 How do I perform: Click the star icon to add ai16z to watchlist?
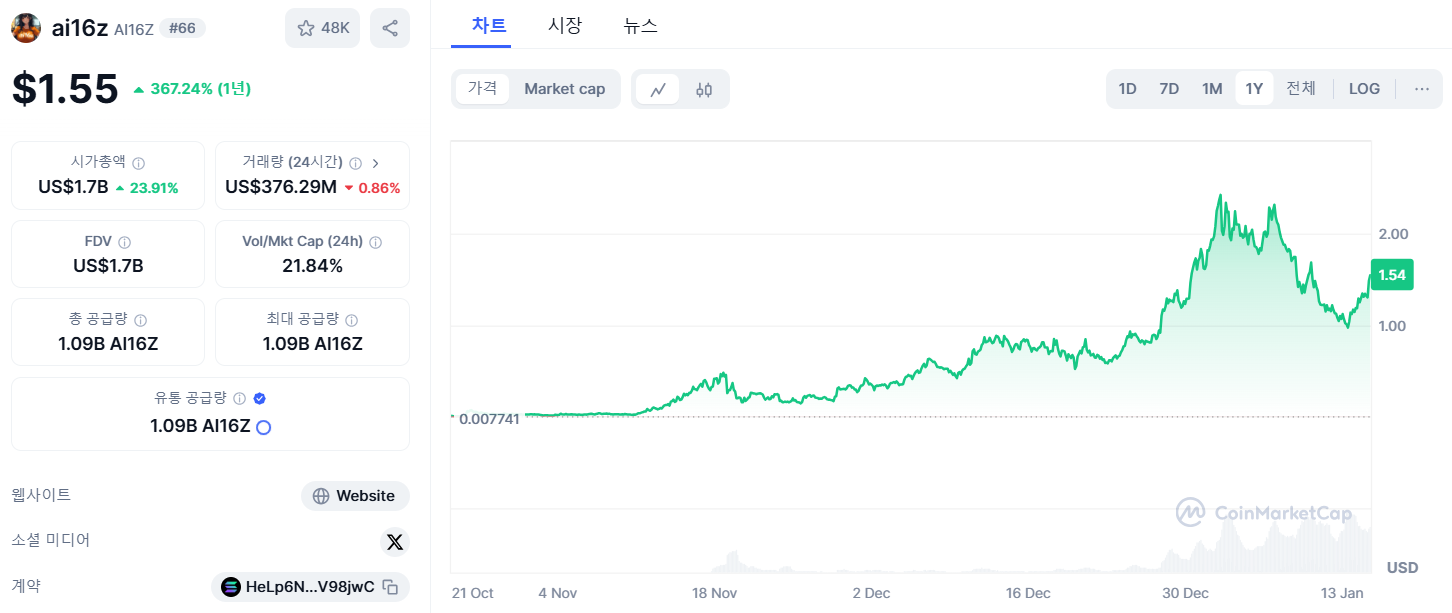pyautogui.click(x=305, y=27)
